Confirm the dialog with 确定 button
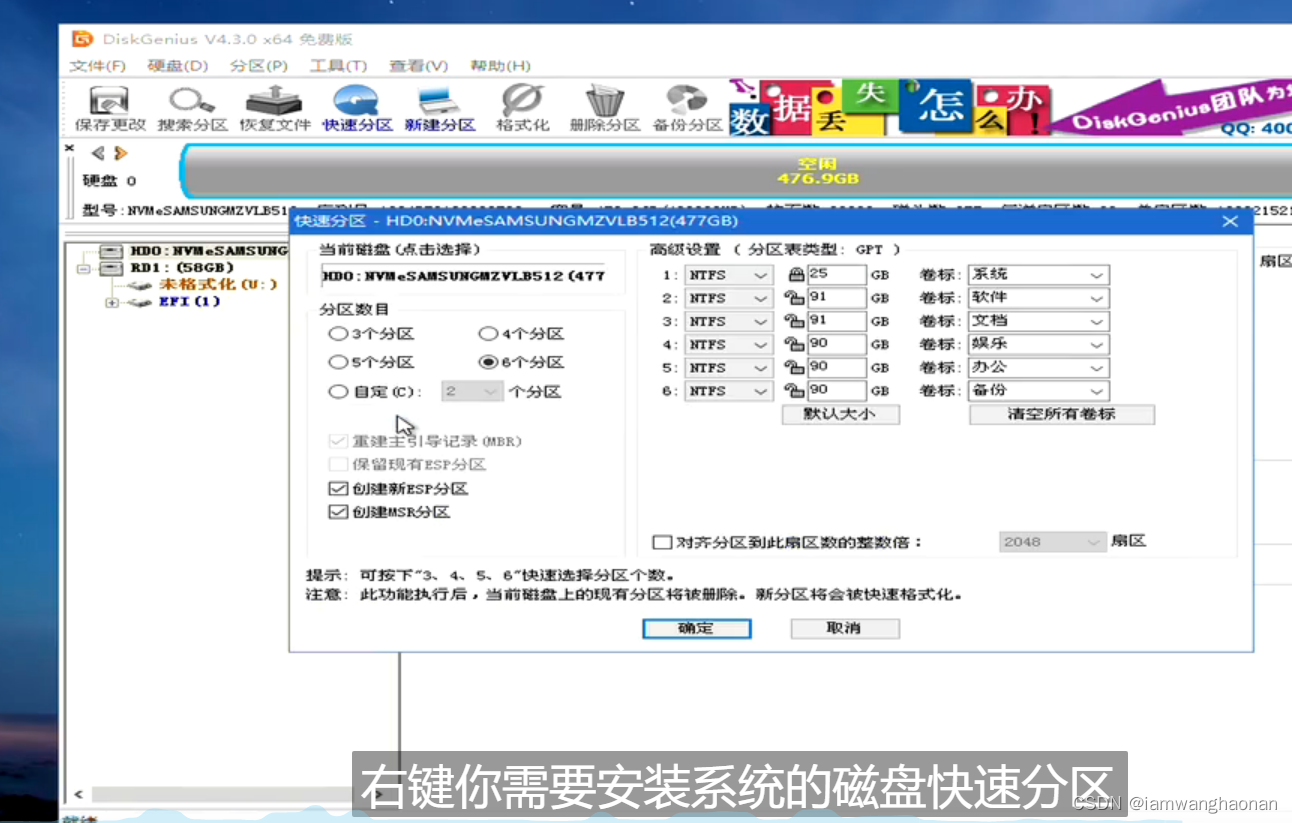 tap(696, 628)
